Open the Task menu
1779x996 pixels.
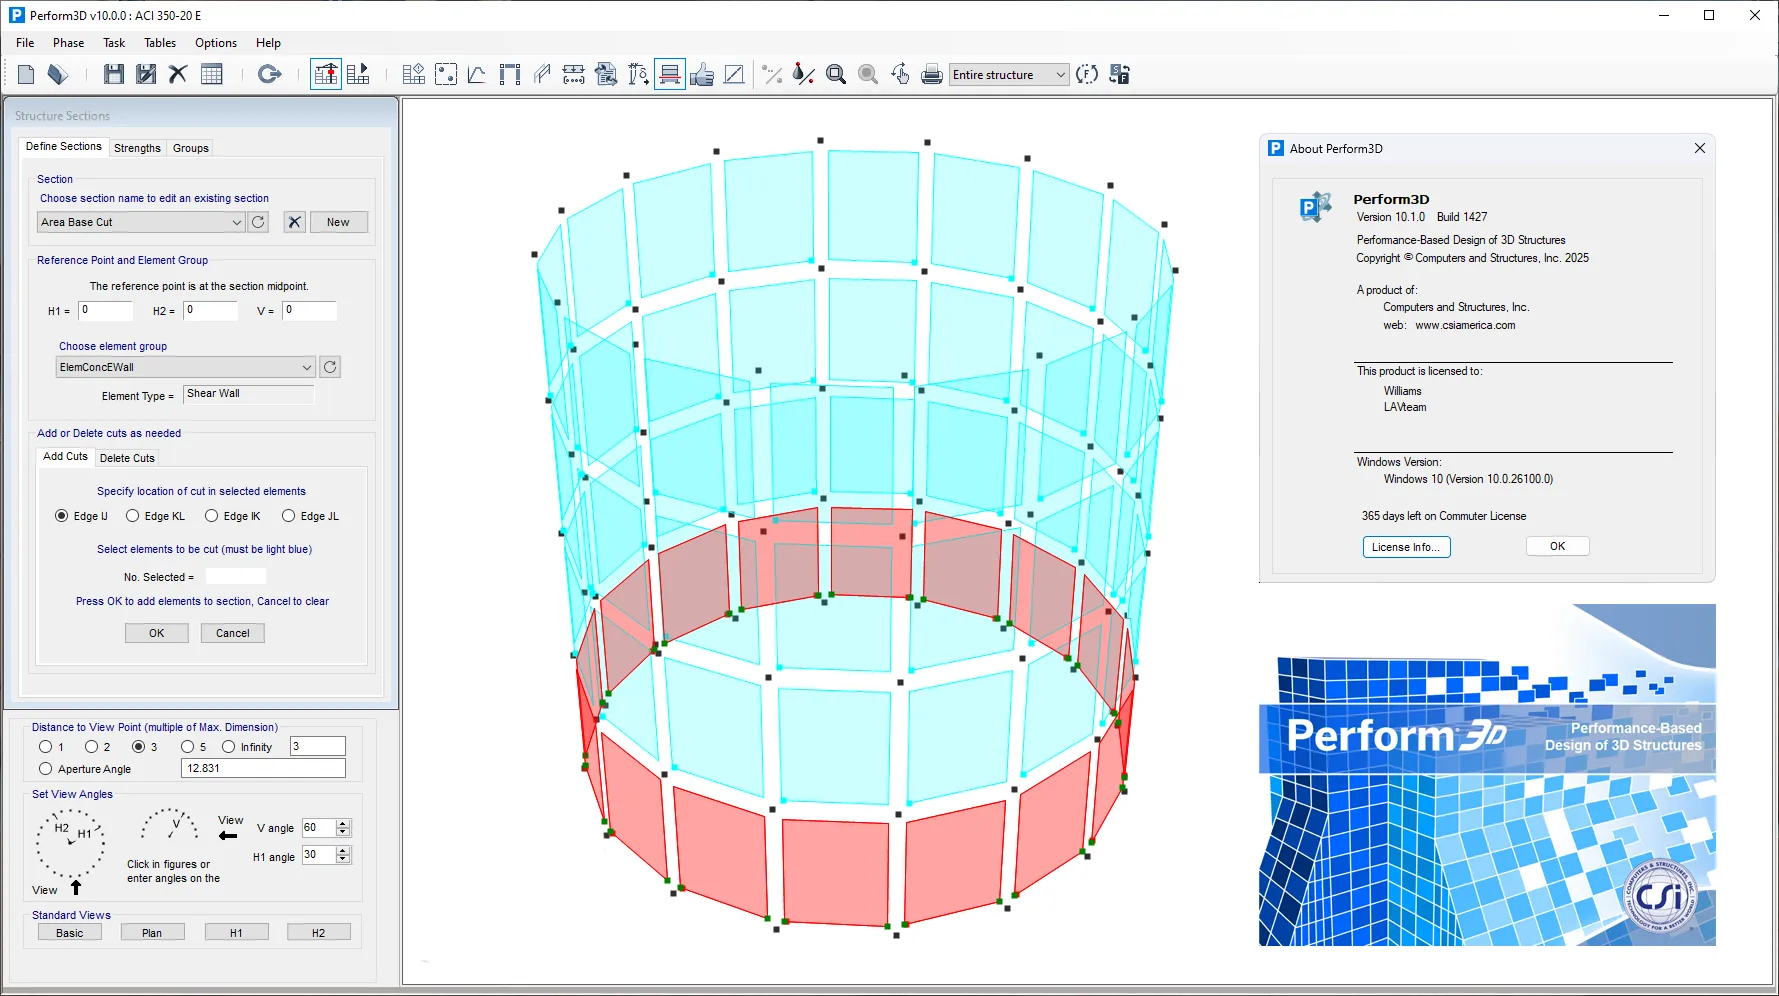coord(114,43)
